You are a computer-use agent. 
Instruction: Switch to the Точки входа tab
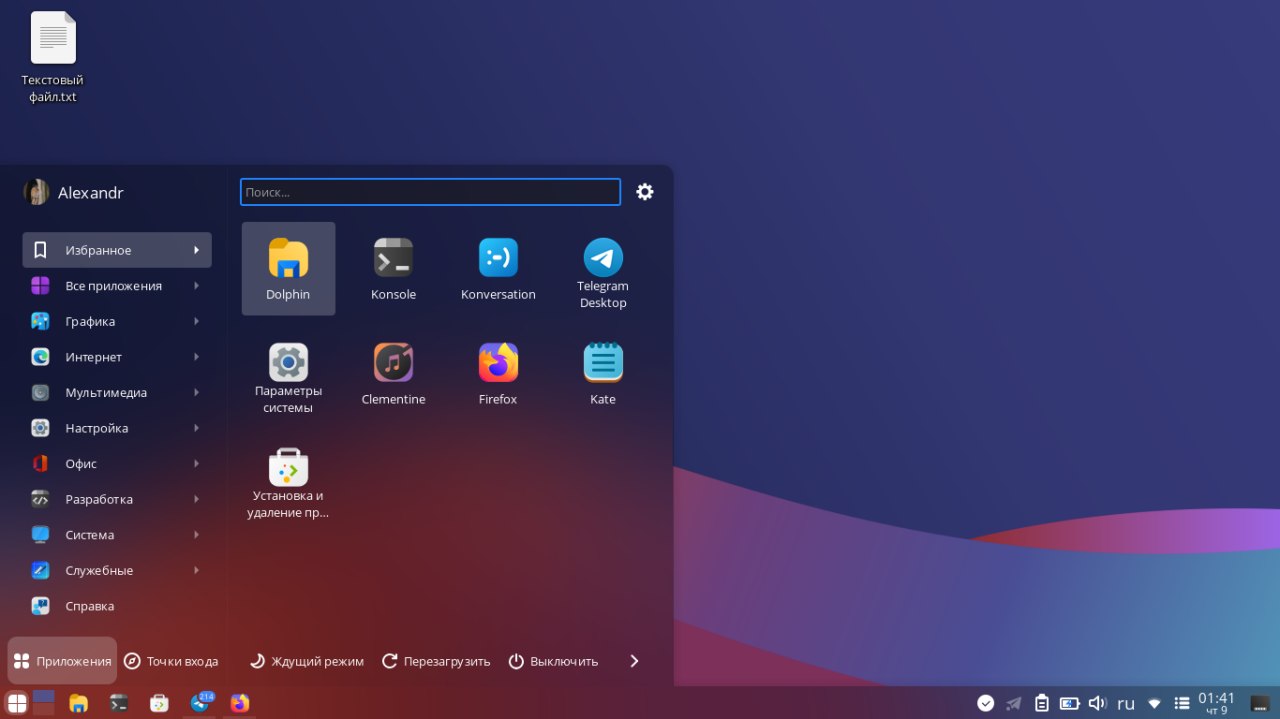pos(171,661)
